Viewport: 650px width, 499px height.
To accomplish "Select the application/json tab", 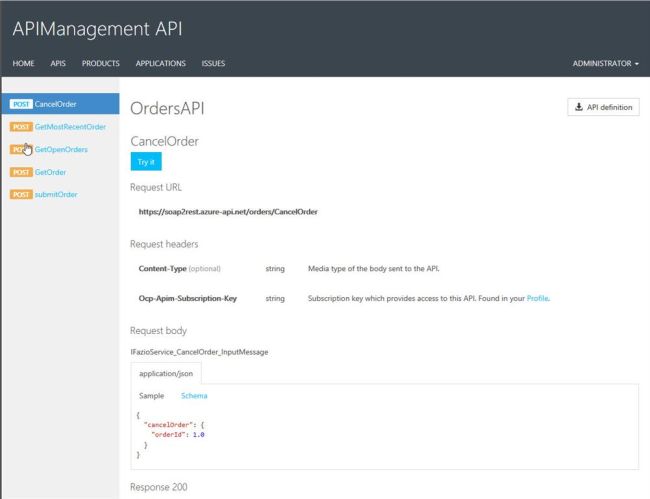I will [167, 373].
